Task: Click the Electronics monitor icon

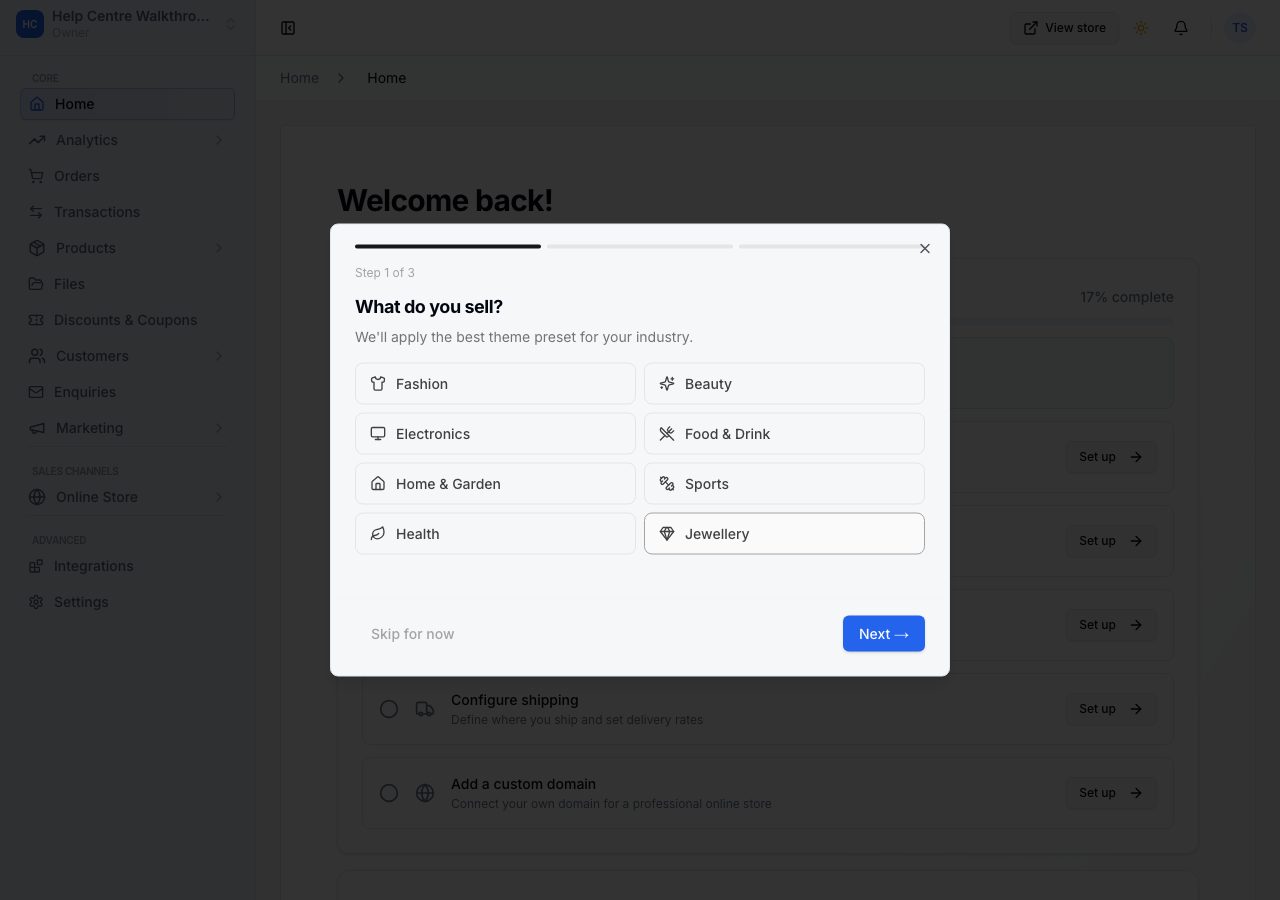Action: click(x=378, y=434)
